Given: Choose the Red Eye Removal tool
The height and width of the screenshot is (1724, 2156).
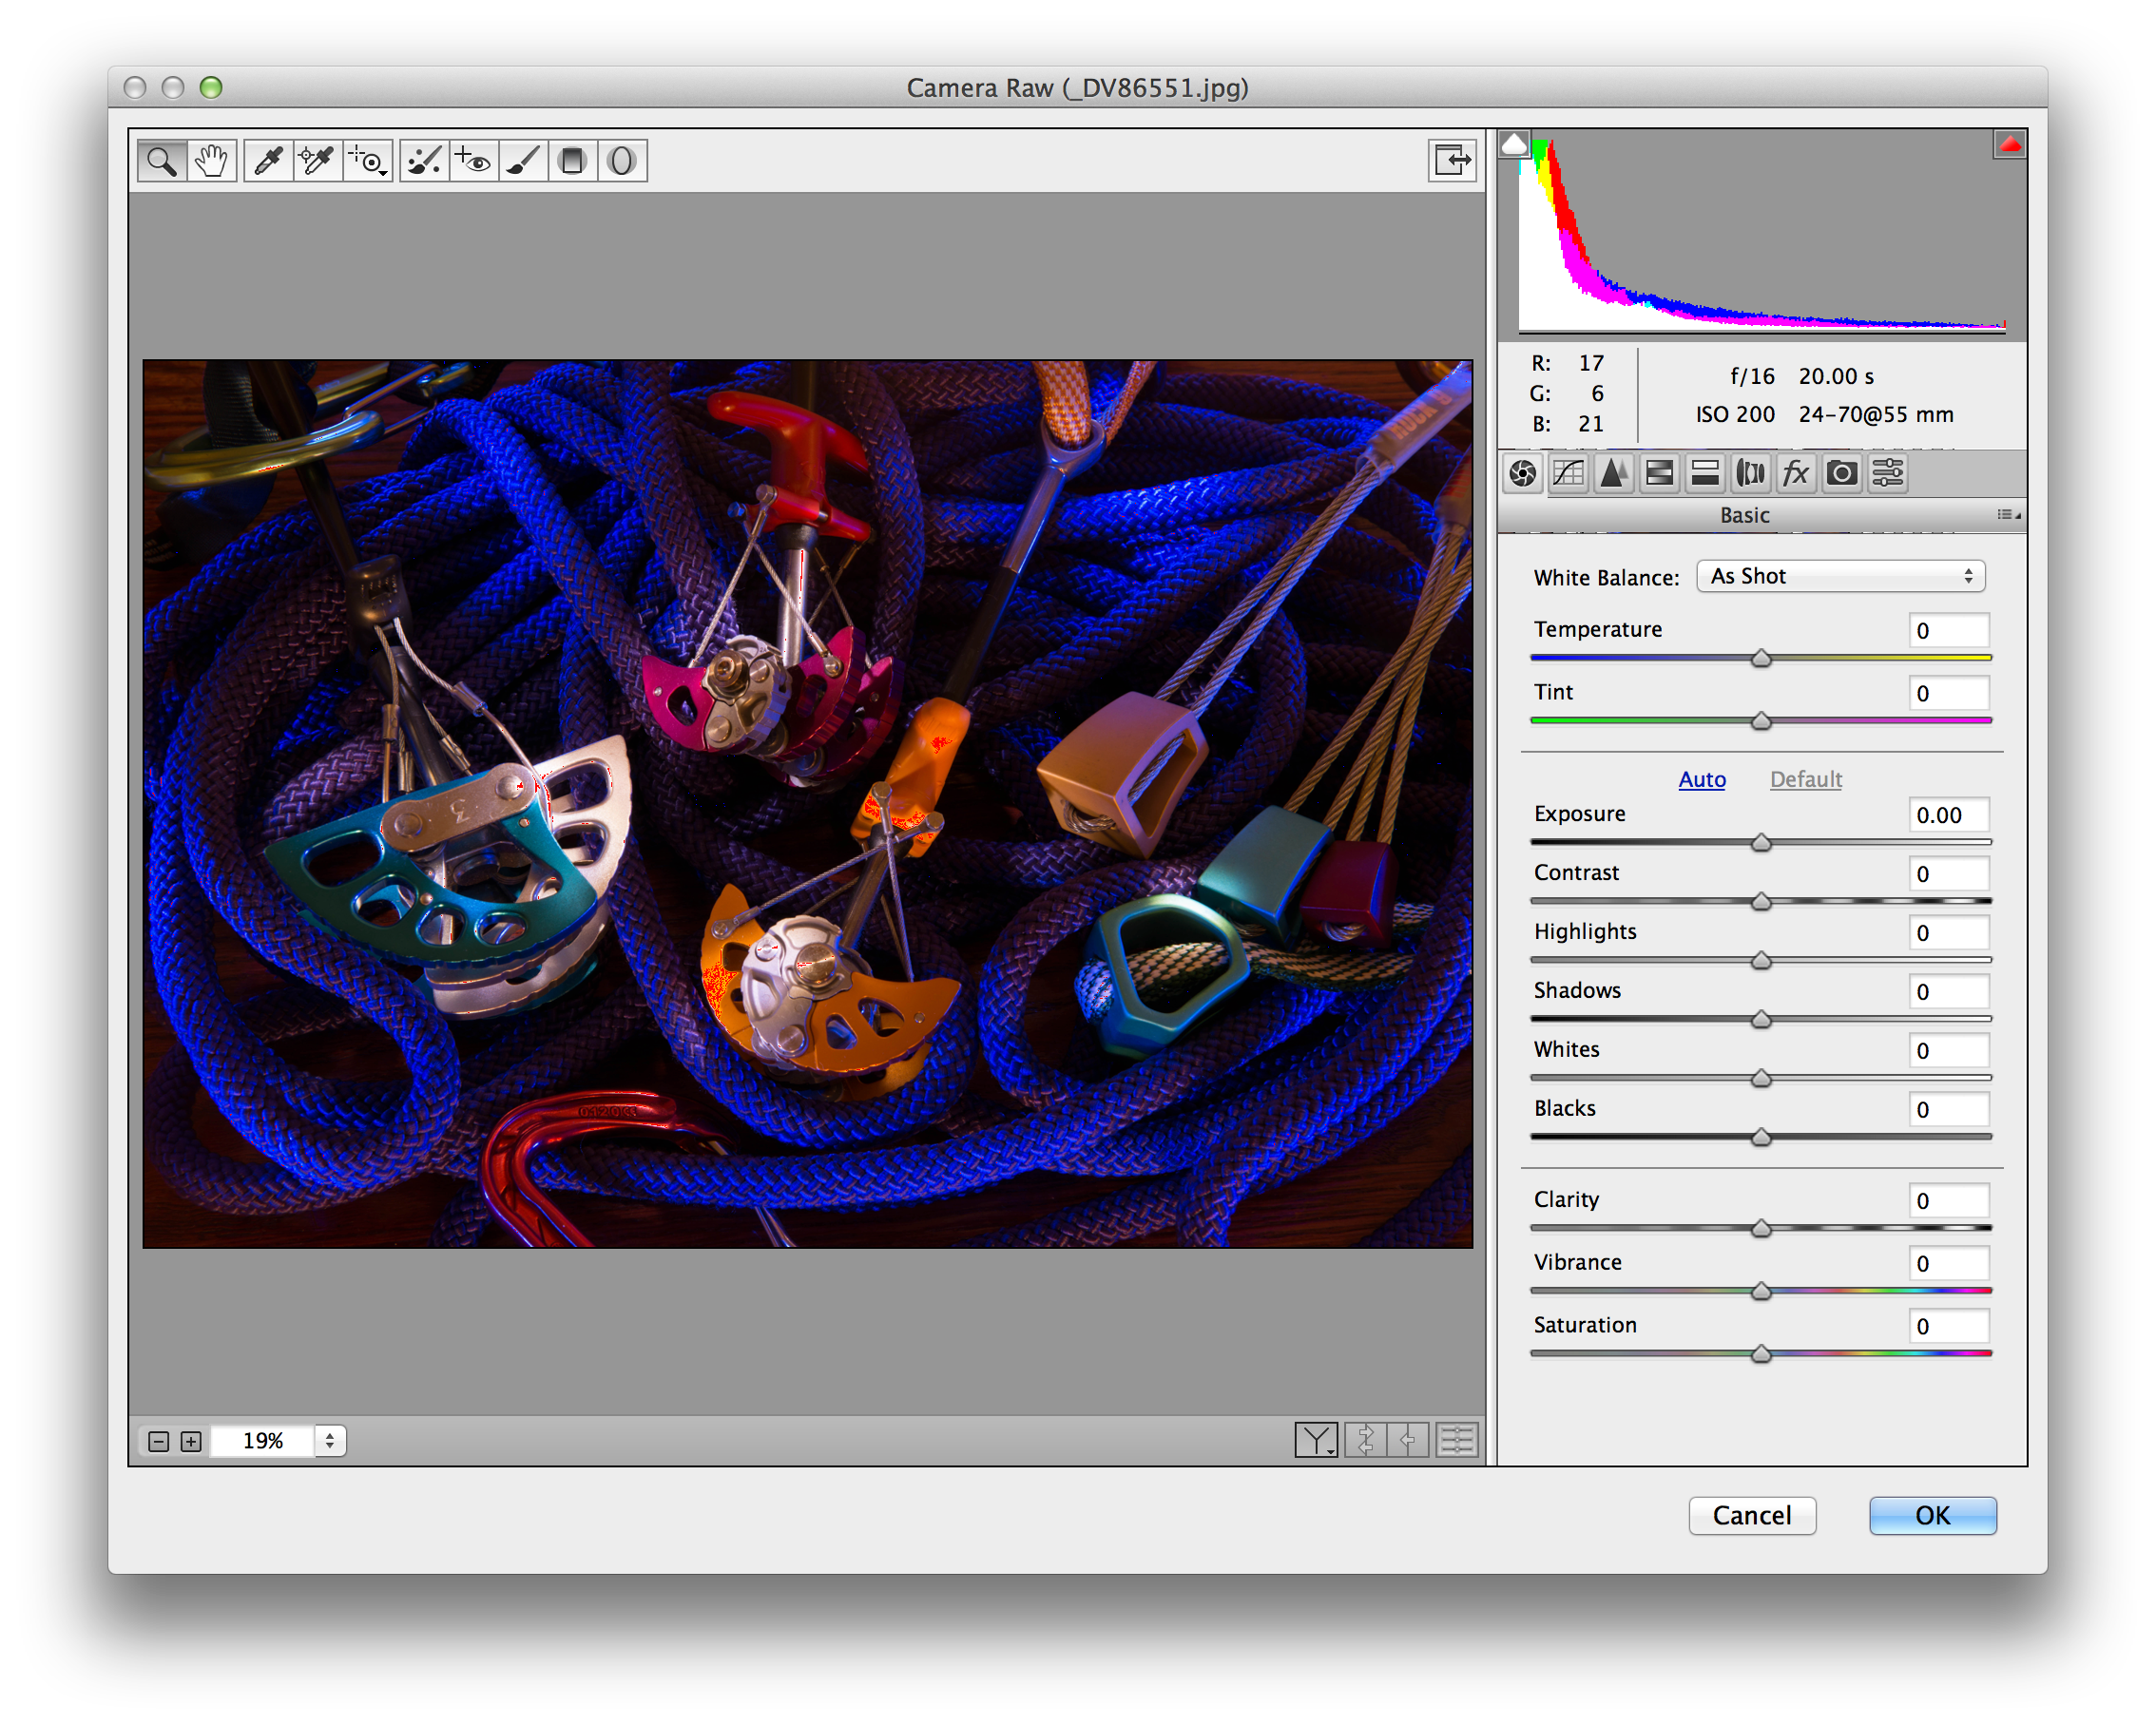Looking at the screenshot, I should coord(473,160).
